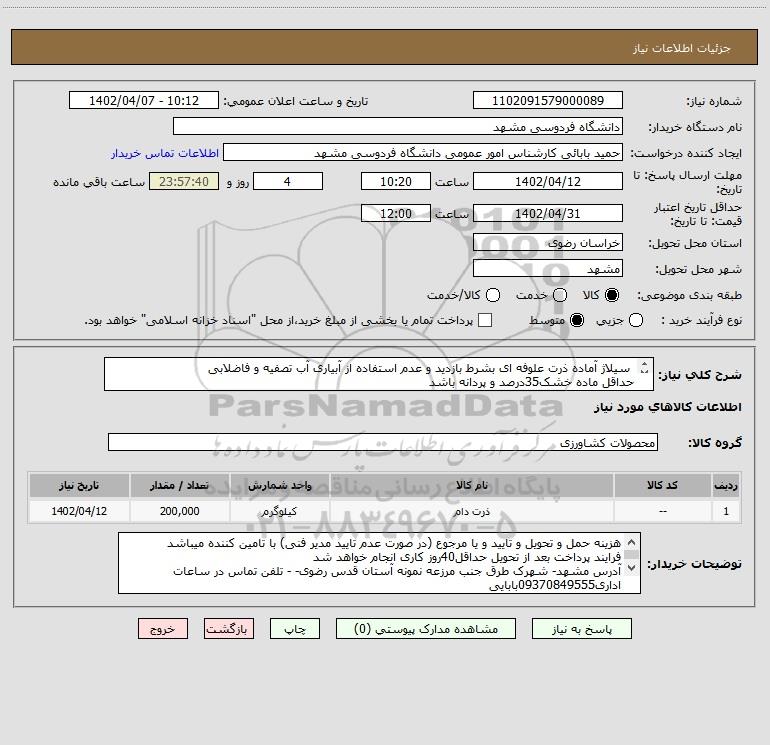Click the item name cell ذرت دام

[472, 511]
